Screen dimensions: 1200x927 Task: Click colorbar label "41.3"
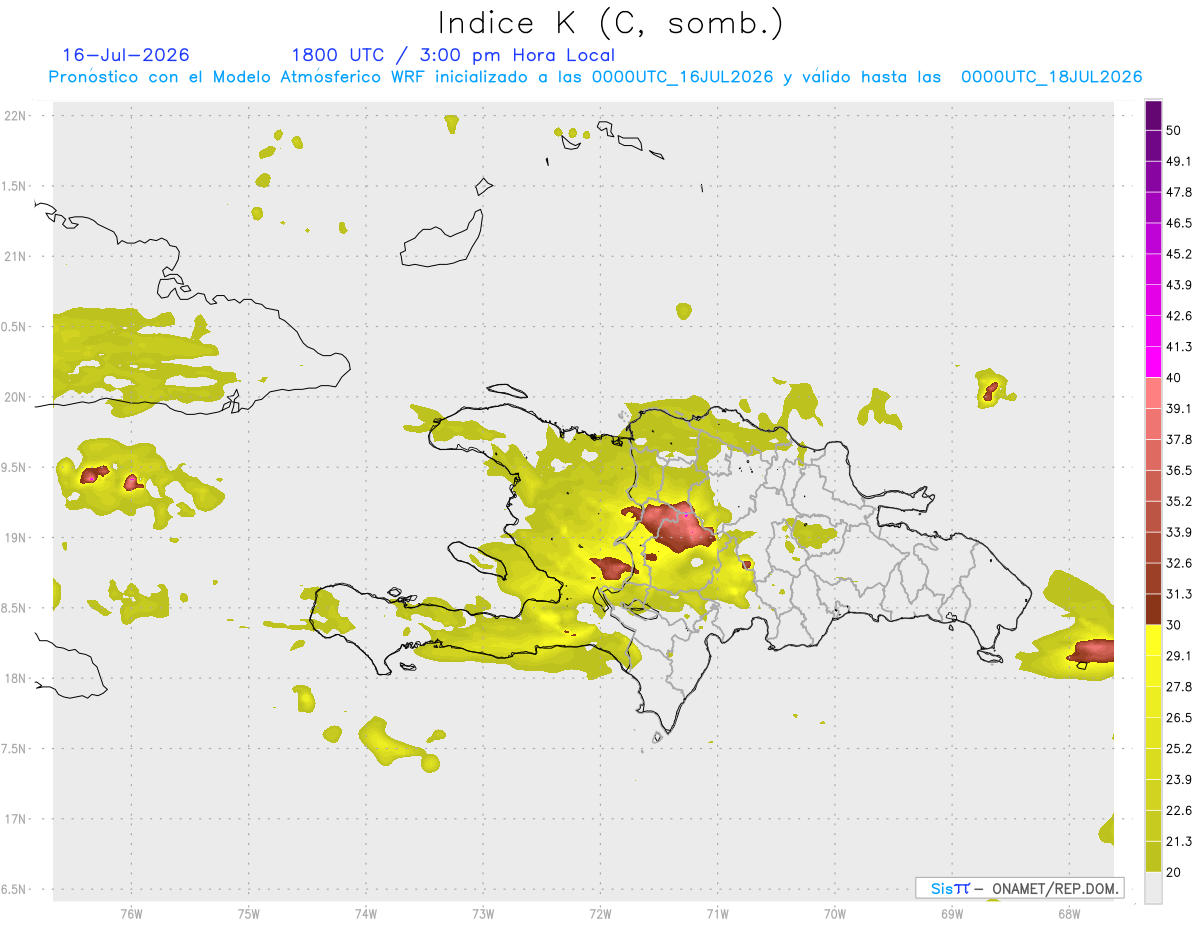point(1179,347)
